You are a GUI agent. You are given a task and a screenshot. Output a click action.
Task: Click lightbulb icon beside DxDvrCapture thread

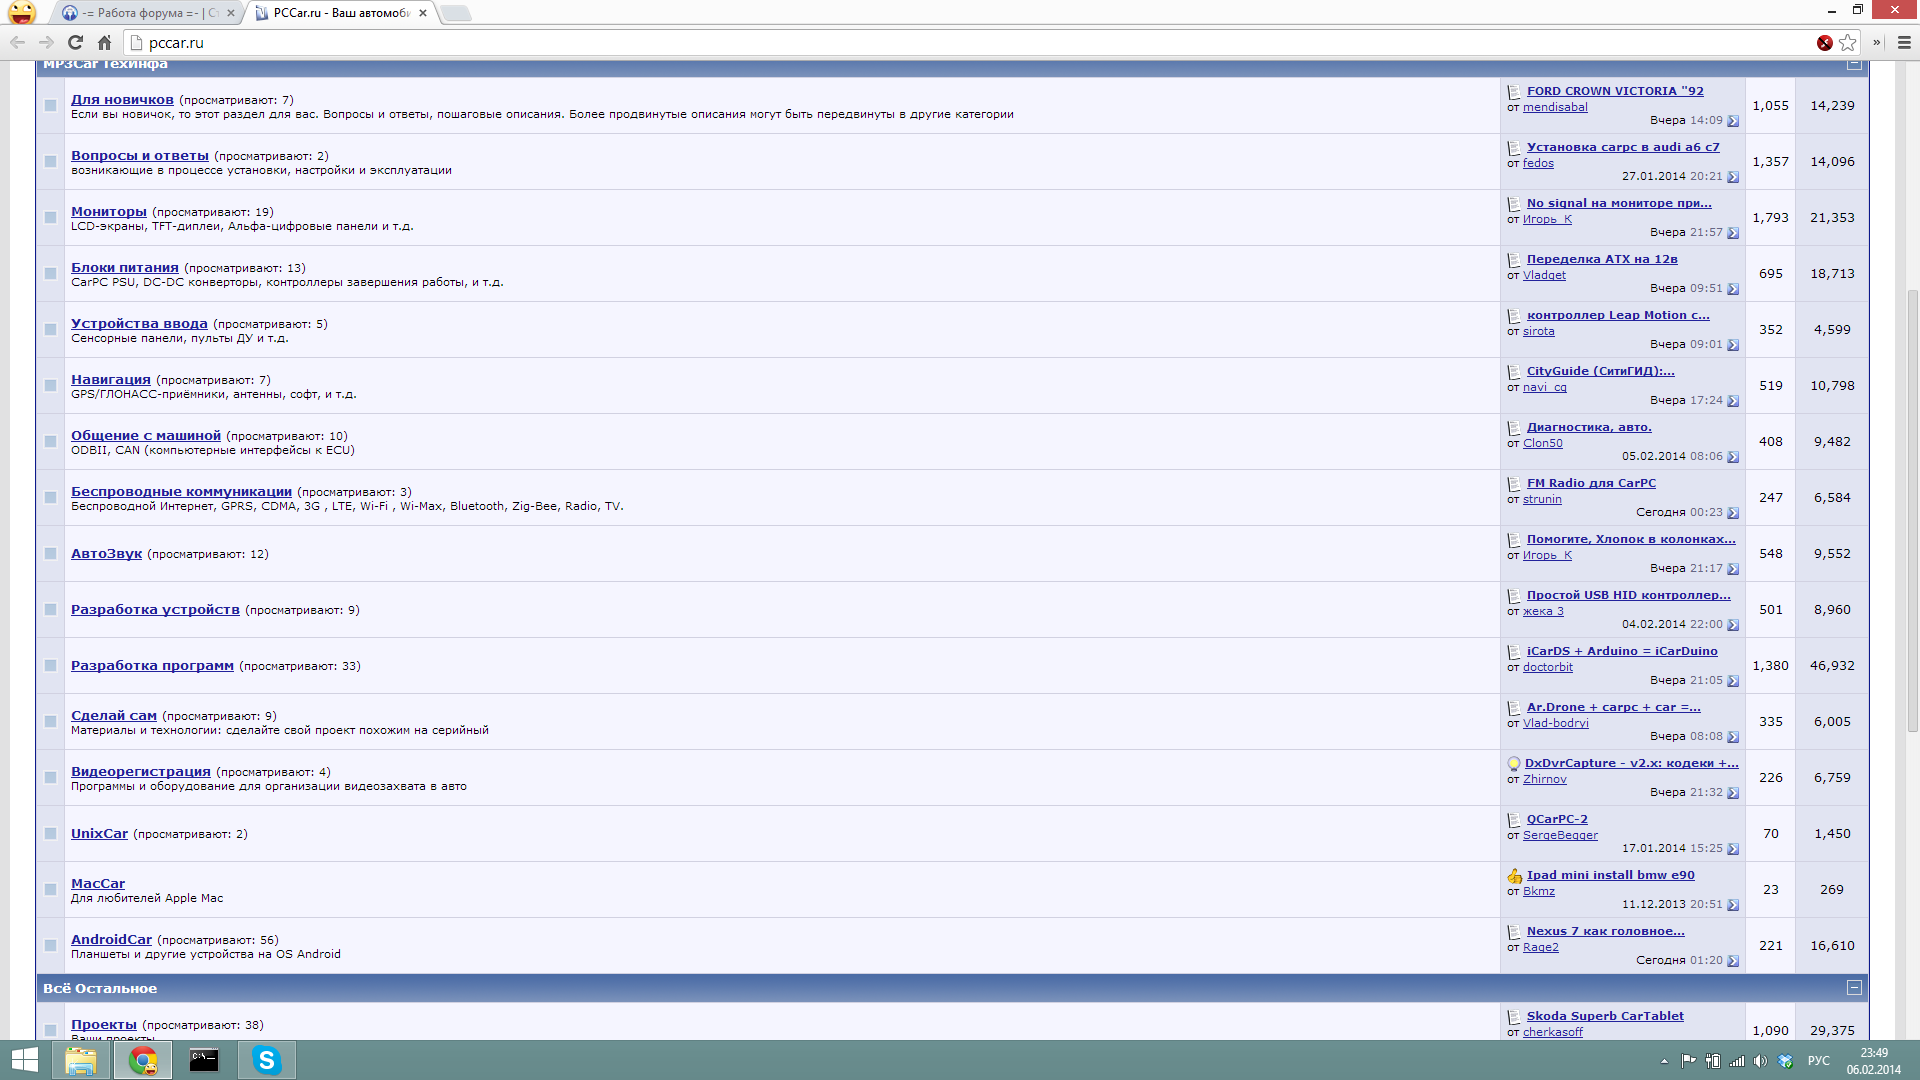coord(1514,764)
